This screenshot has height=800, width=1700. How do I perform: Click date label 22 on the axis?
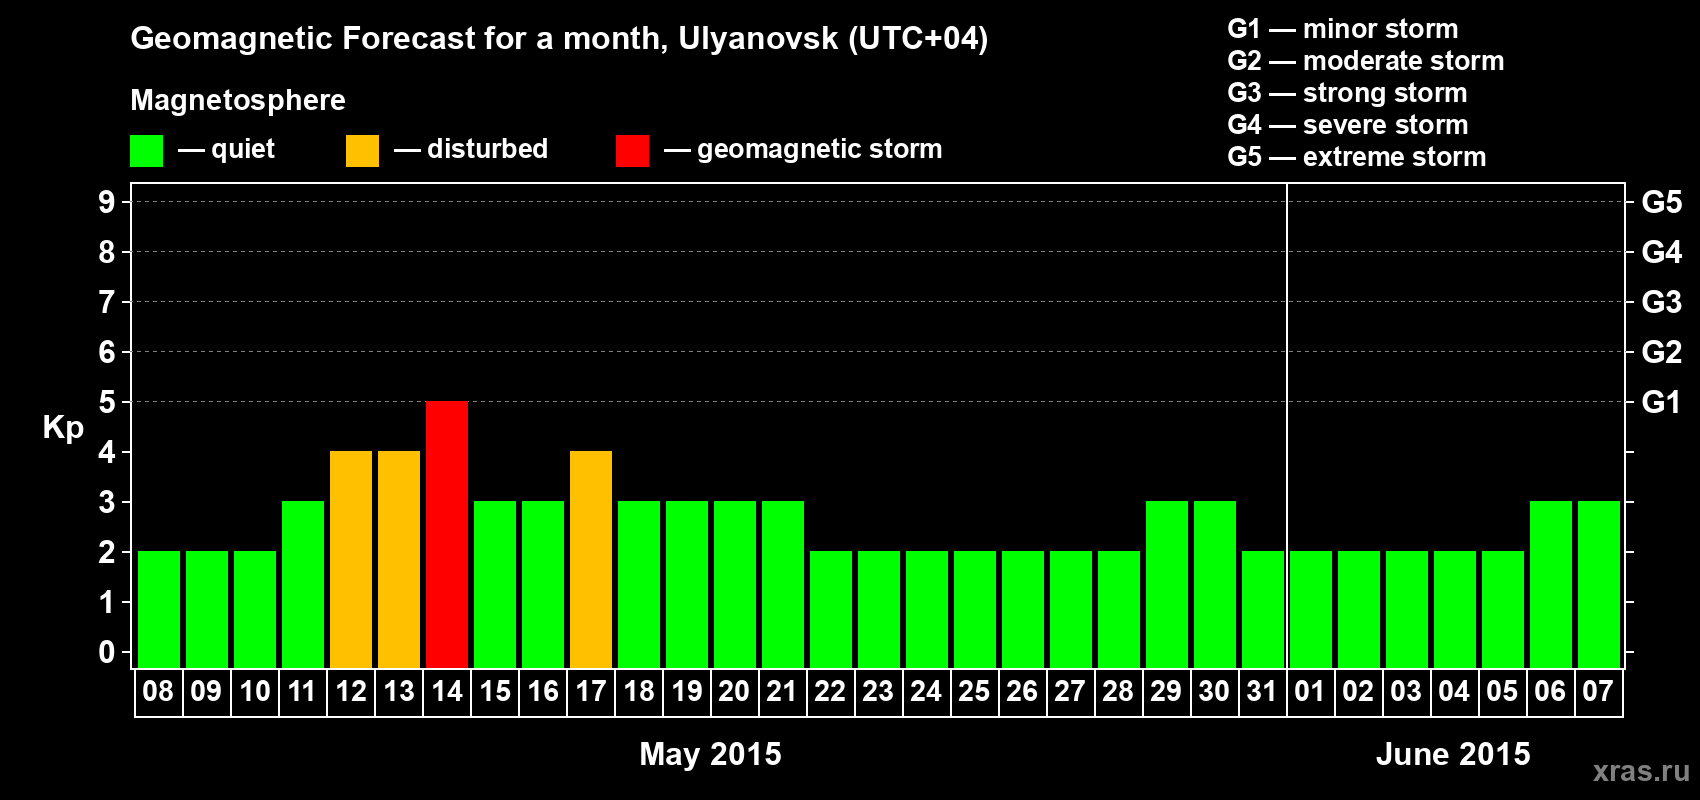(830, 691)
